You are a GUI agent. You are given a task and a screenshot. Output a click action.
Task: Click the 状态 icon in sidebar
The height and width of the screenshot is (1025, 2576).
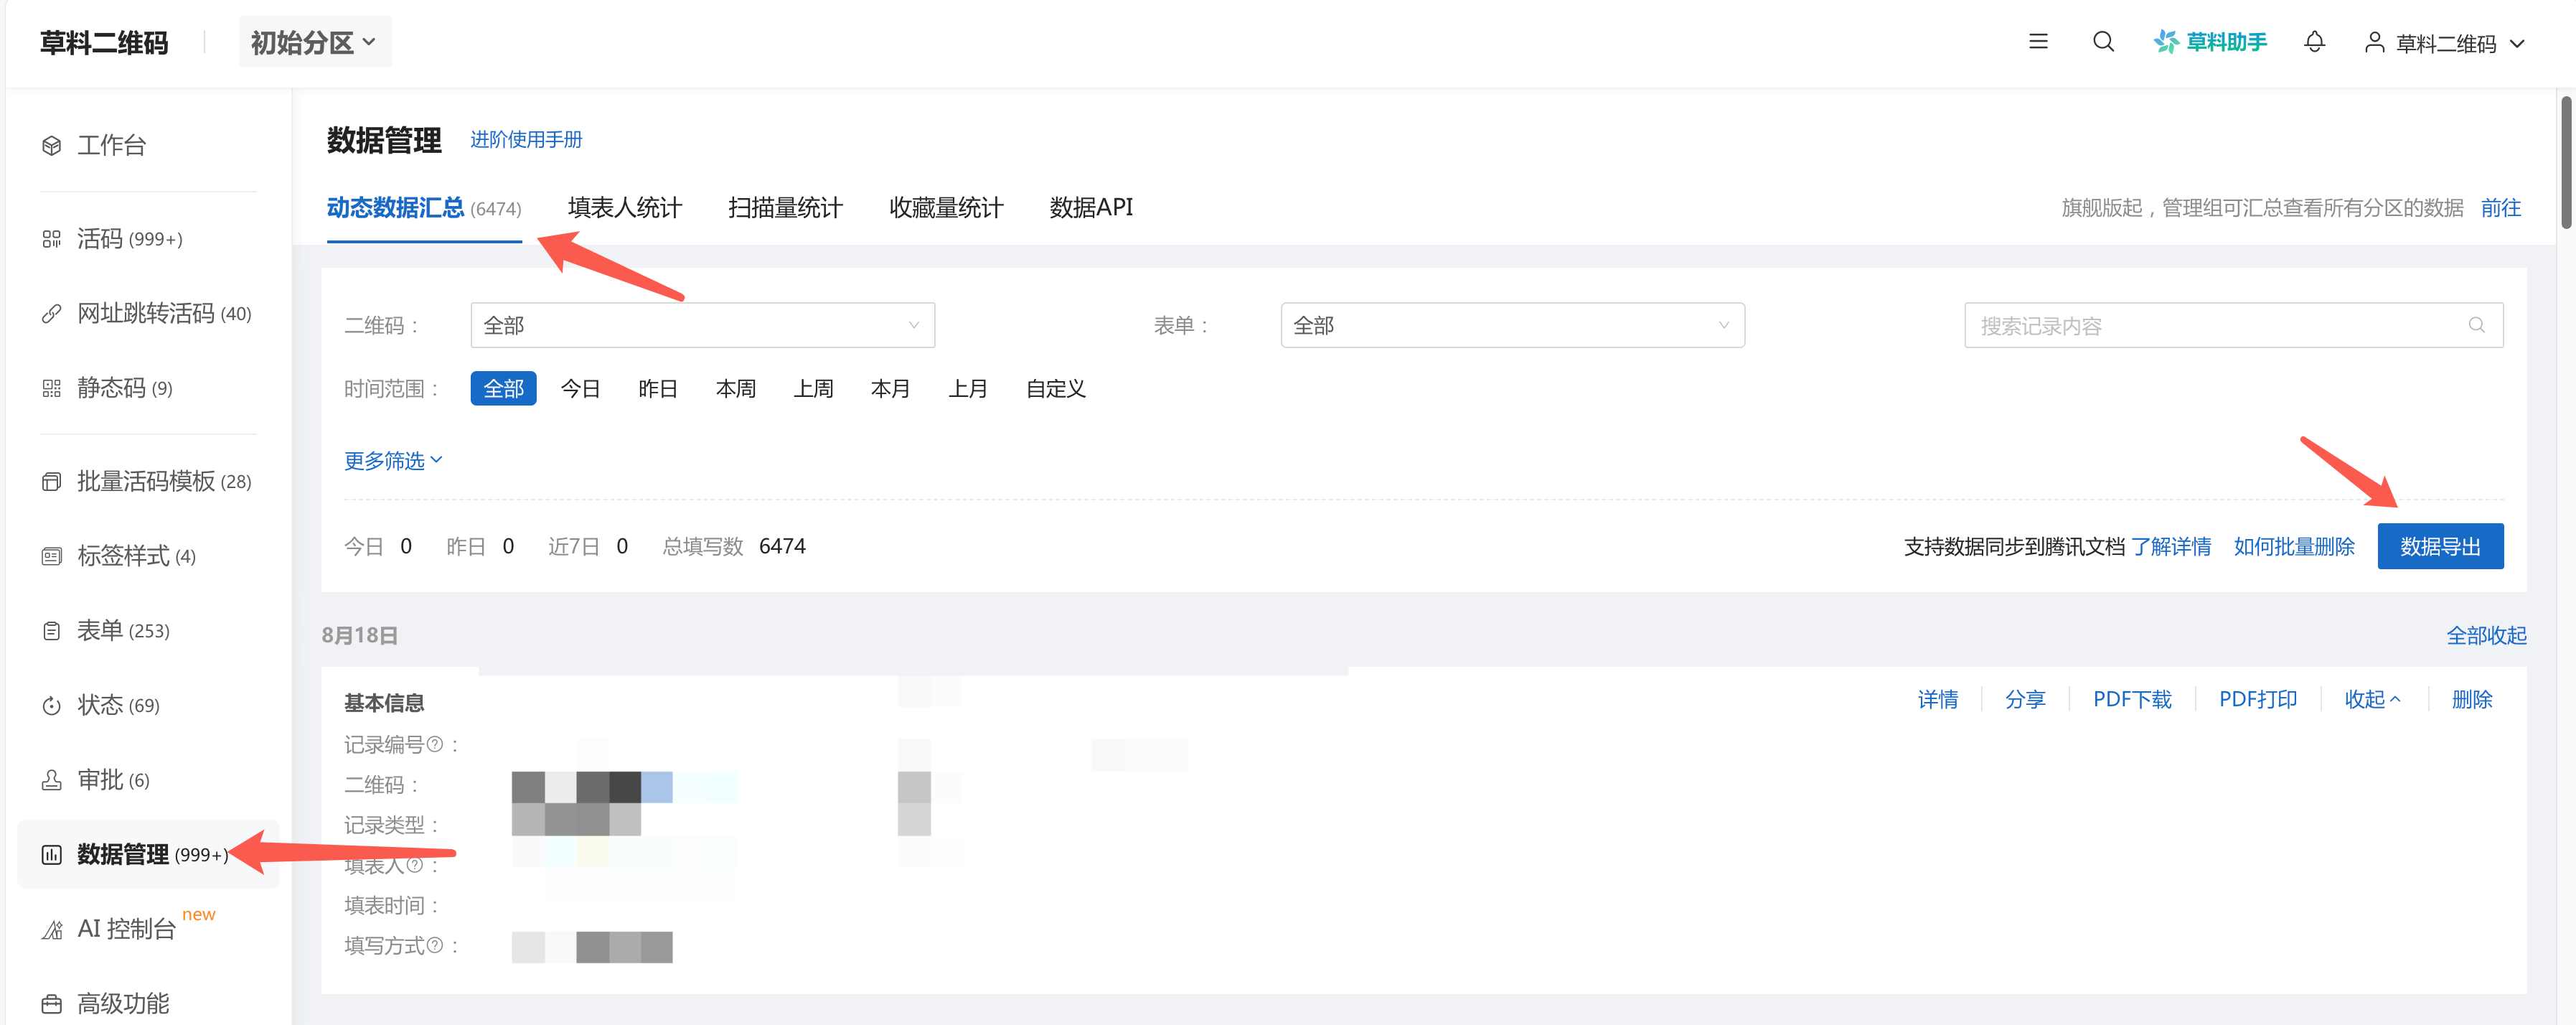click(52, 705)
